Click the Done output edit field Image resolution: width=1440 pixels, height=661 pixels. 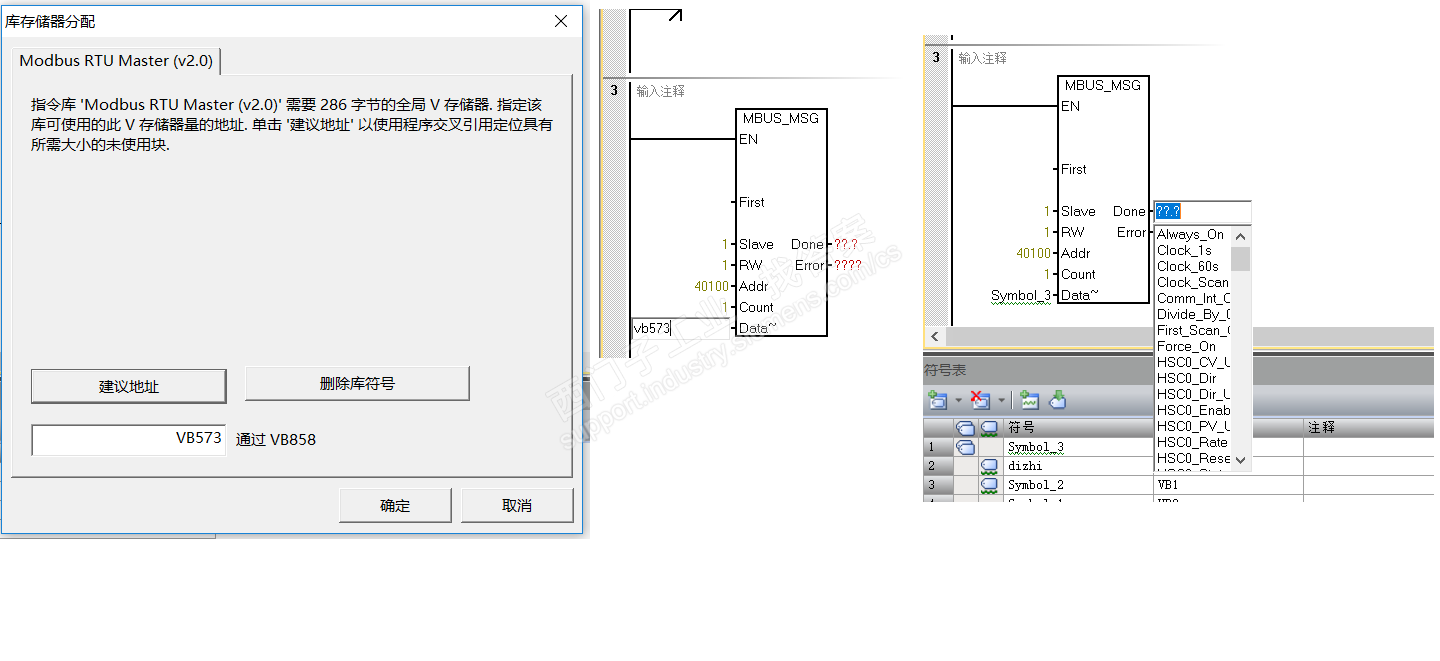click(x=1202, y=211)
